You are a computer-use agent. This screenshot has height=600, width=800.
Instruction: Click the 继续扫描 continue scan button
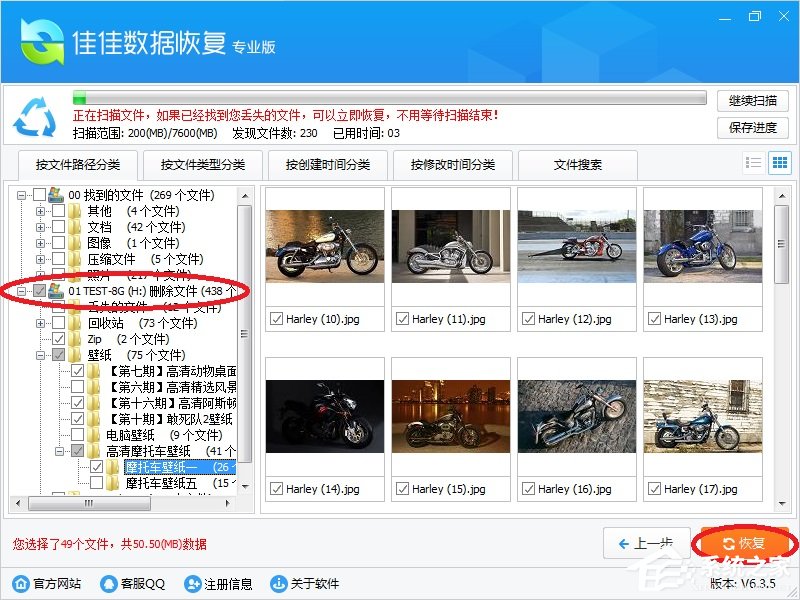coord(751,100)
